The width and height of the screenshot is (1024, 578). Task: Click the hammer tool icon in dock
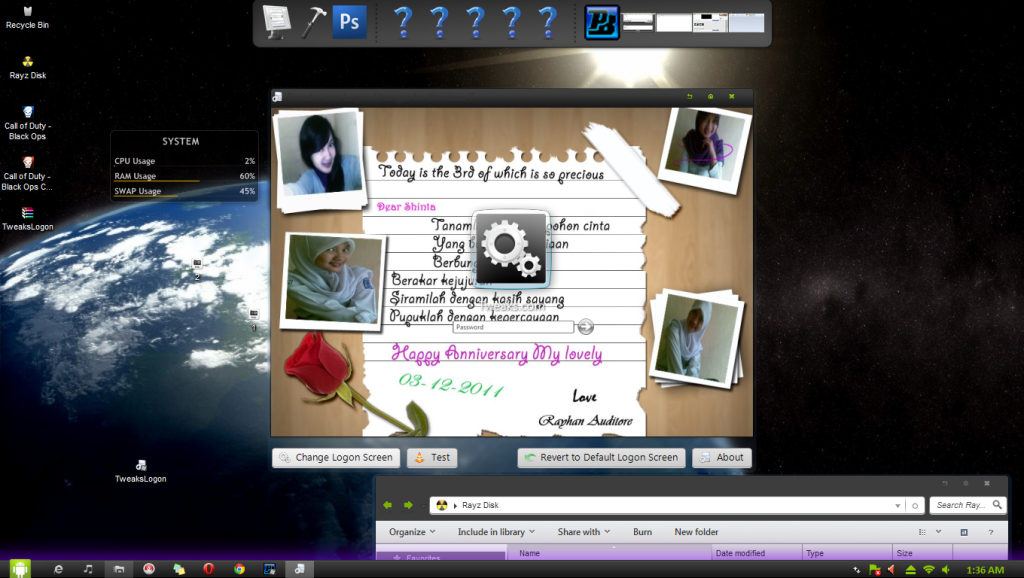click(314, 22)
